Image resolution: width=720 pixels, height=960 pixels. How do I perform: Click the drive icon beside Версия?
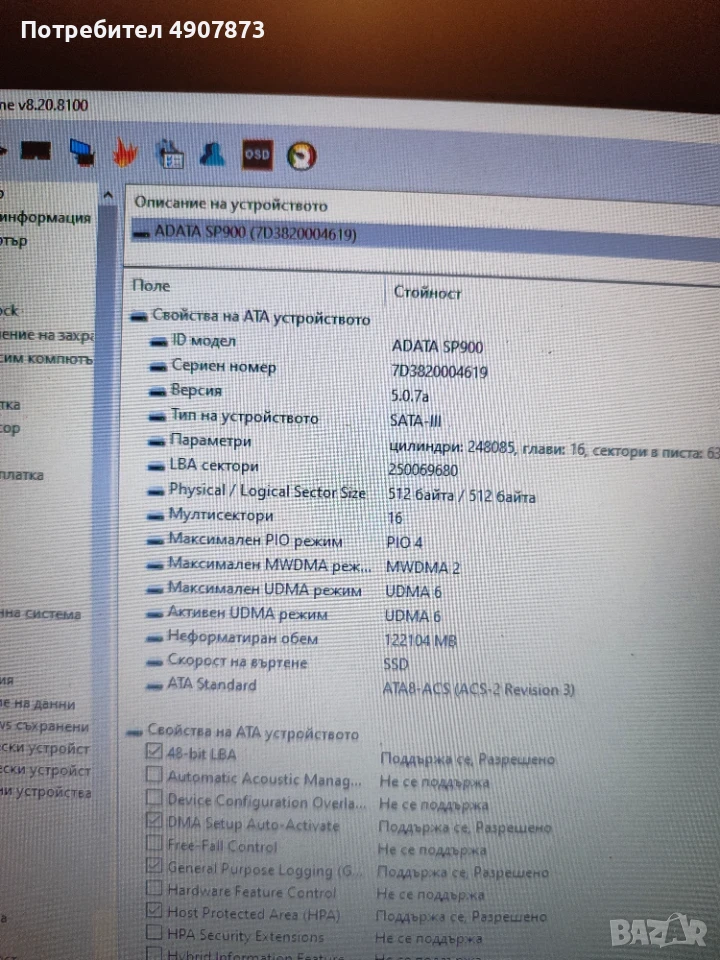(158, 391)
